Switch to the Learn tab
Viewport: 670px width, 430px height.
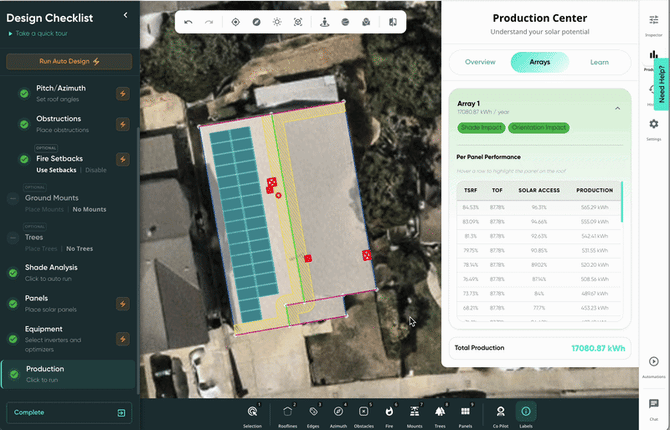599,62
